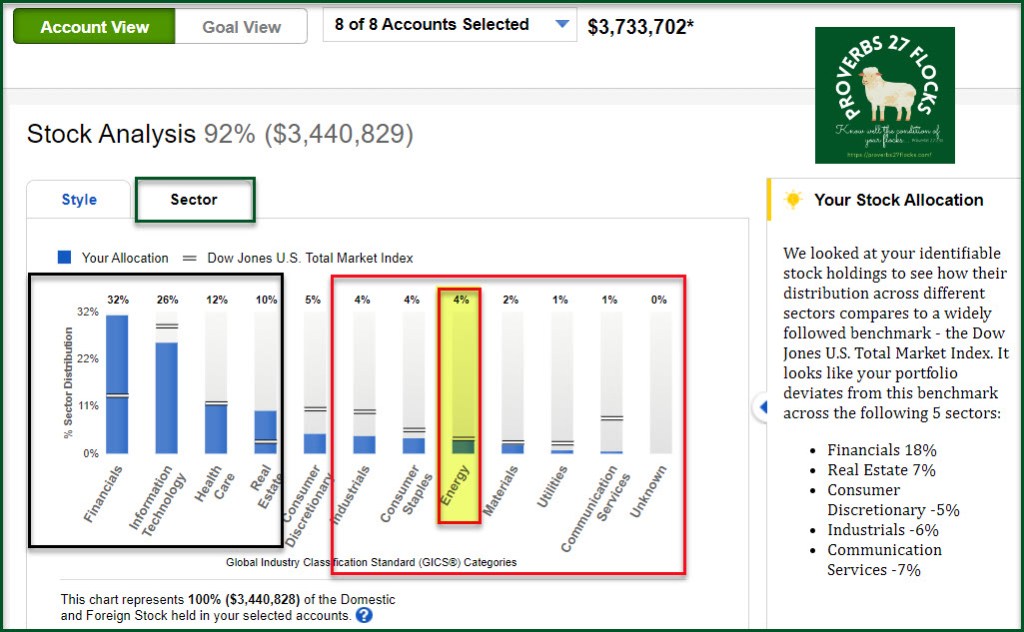Click the Financials bar in the chart

[117, 384]
